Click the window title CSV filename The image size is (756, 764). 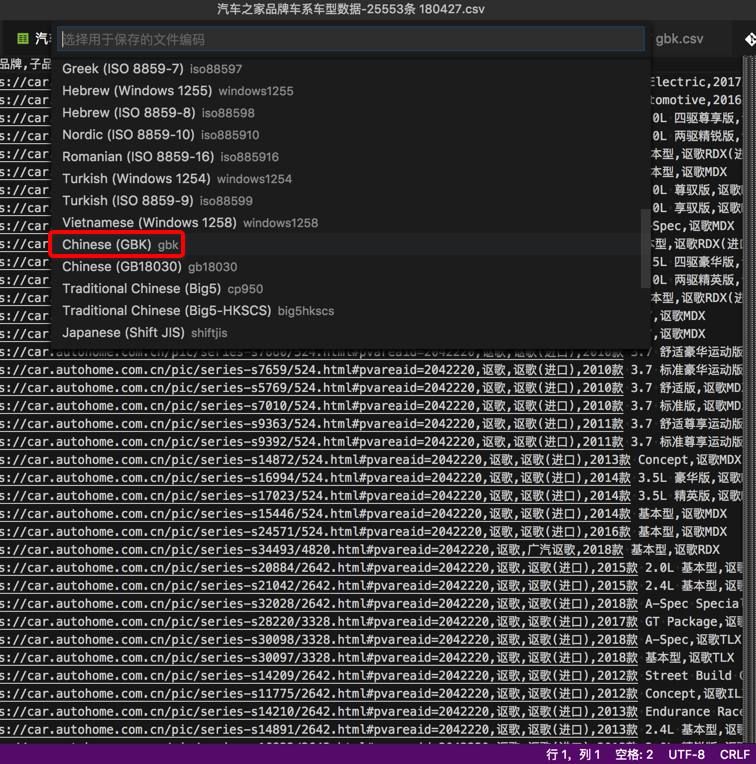click(x=351, y=9)
